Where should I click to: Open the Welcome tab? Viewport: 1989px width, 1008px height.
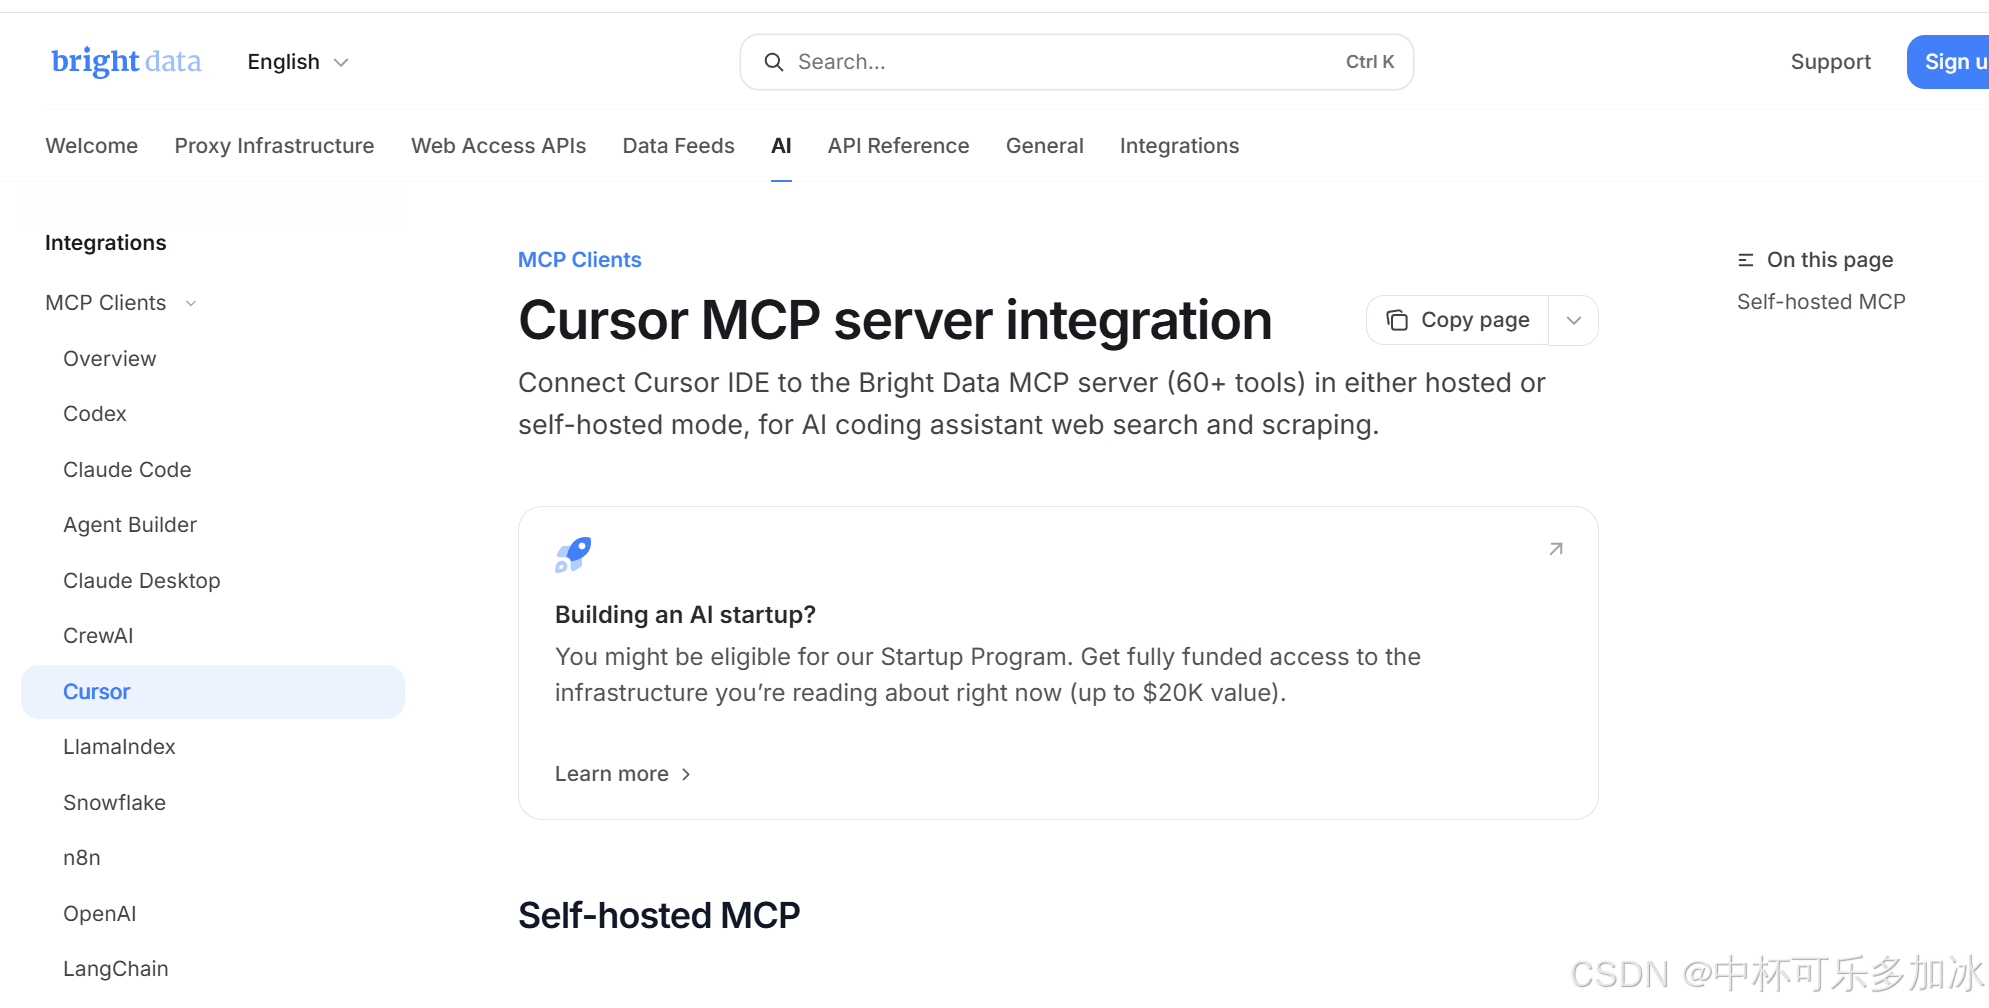(x=92, y=146)
